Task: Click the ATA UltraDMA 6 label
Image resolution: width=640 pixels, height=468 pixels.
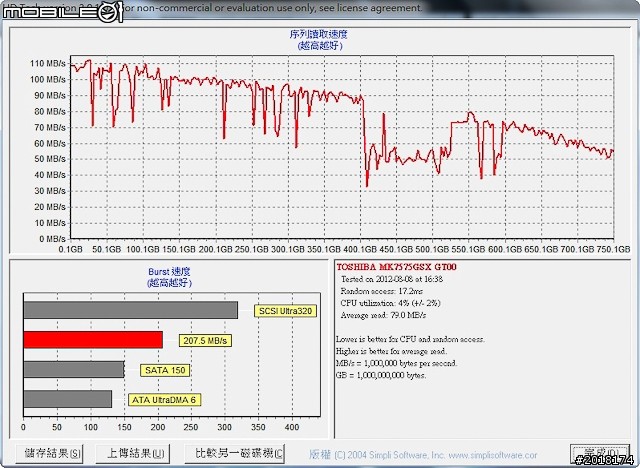Action: click(x=166, y=400)
